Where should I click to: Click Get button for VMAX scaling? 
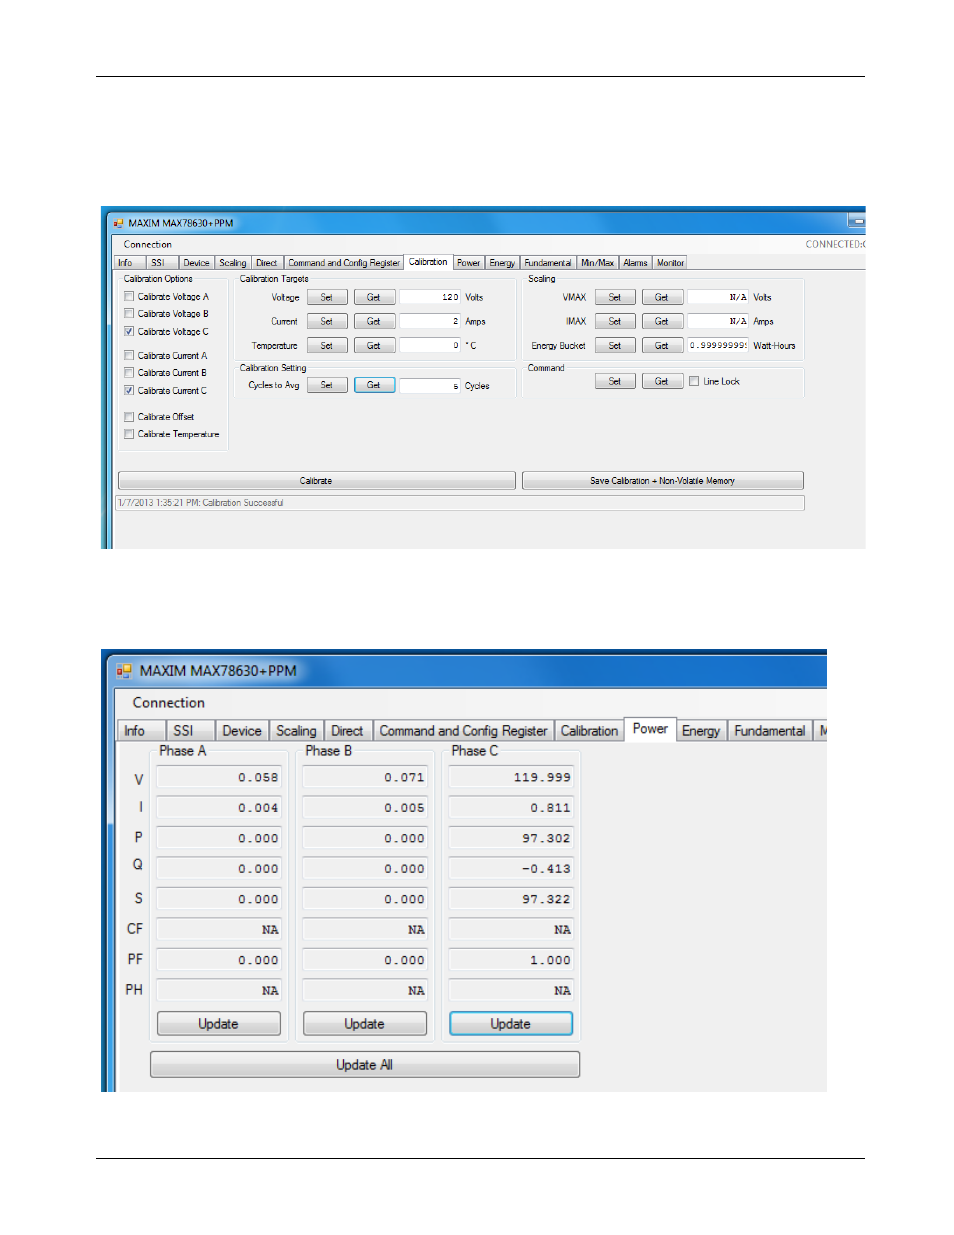pos(662,297)
